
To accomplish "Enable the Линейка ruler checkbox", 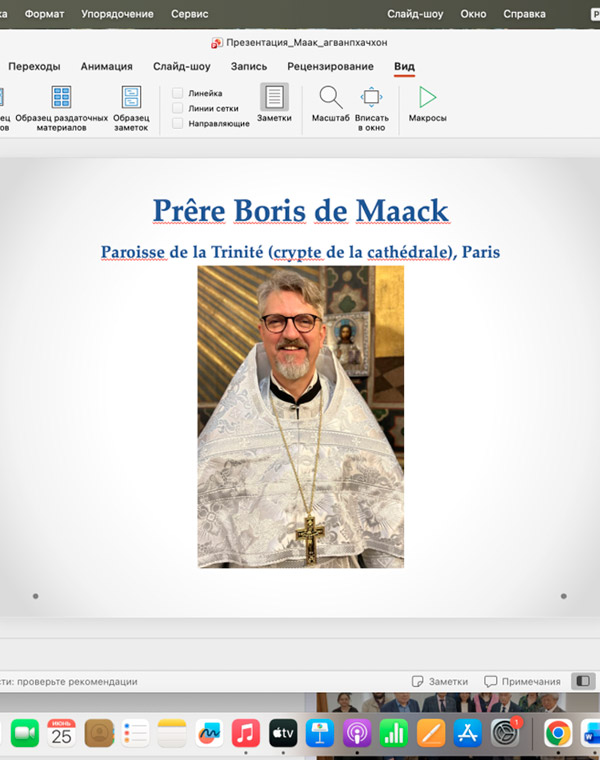I will coord(178,93).
